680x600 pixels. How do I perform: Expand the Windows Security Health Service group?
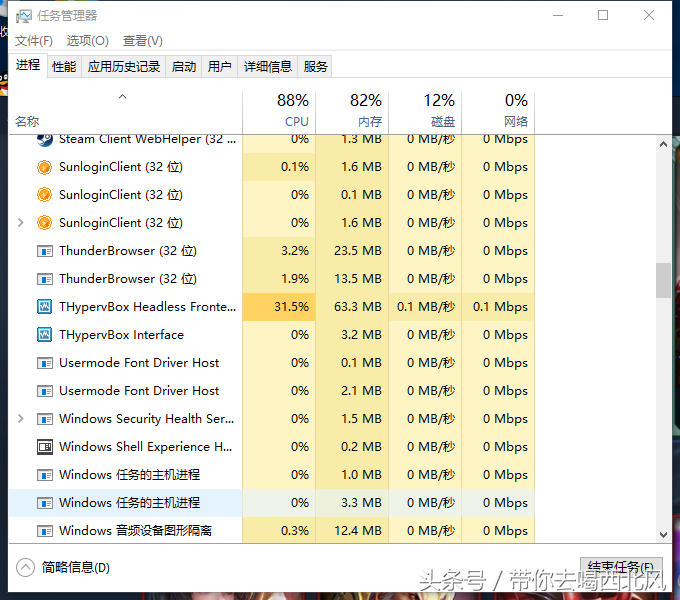(20, 419)
